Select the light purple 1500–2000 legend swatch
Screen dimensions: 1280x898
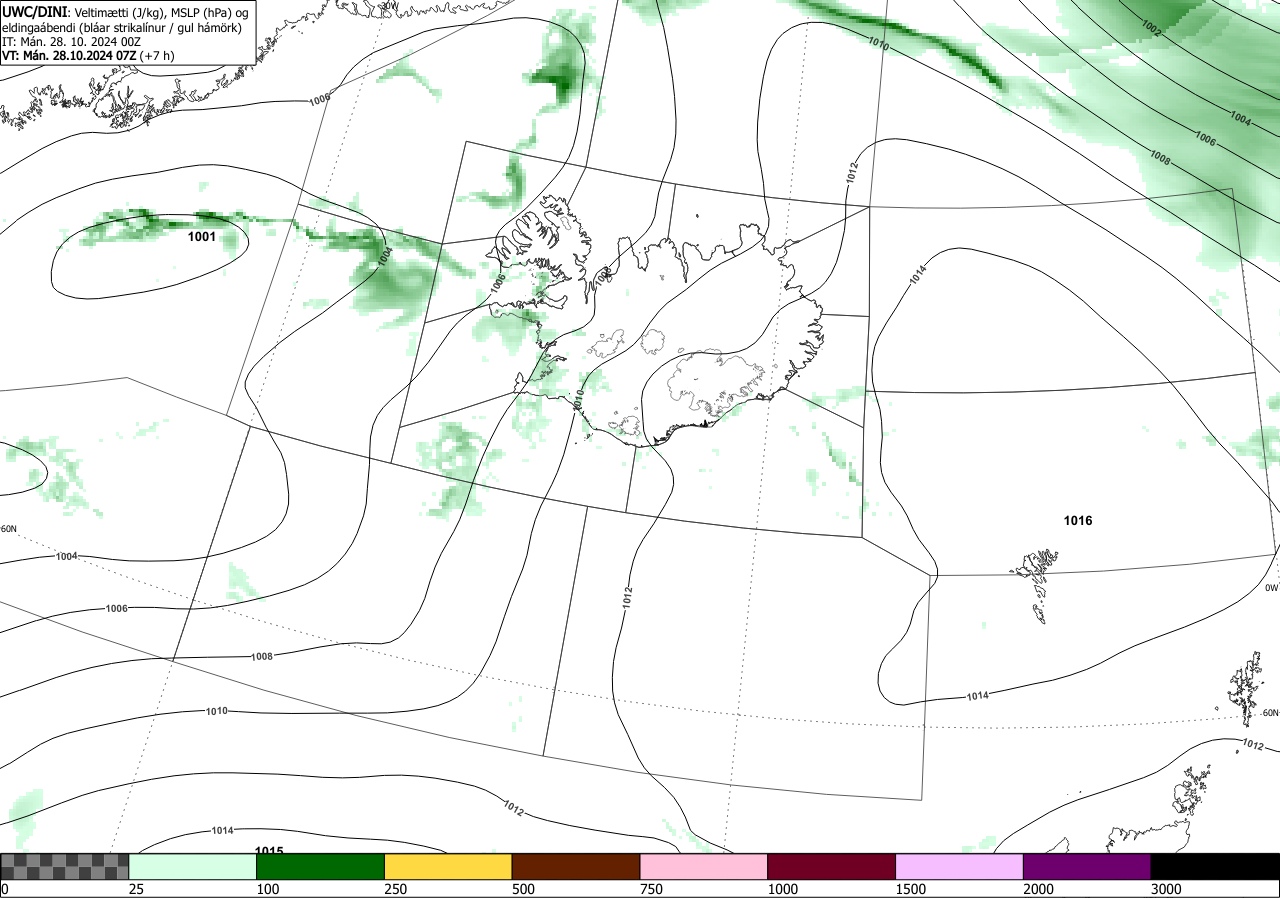[x=960, y=866]
